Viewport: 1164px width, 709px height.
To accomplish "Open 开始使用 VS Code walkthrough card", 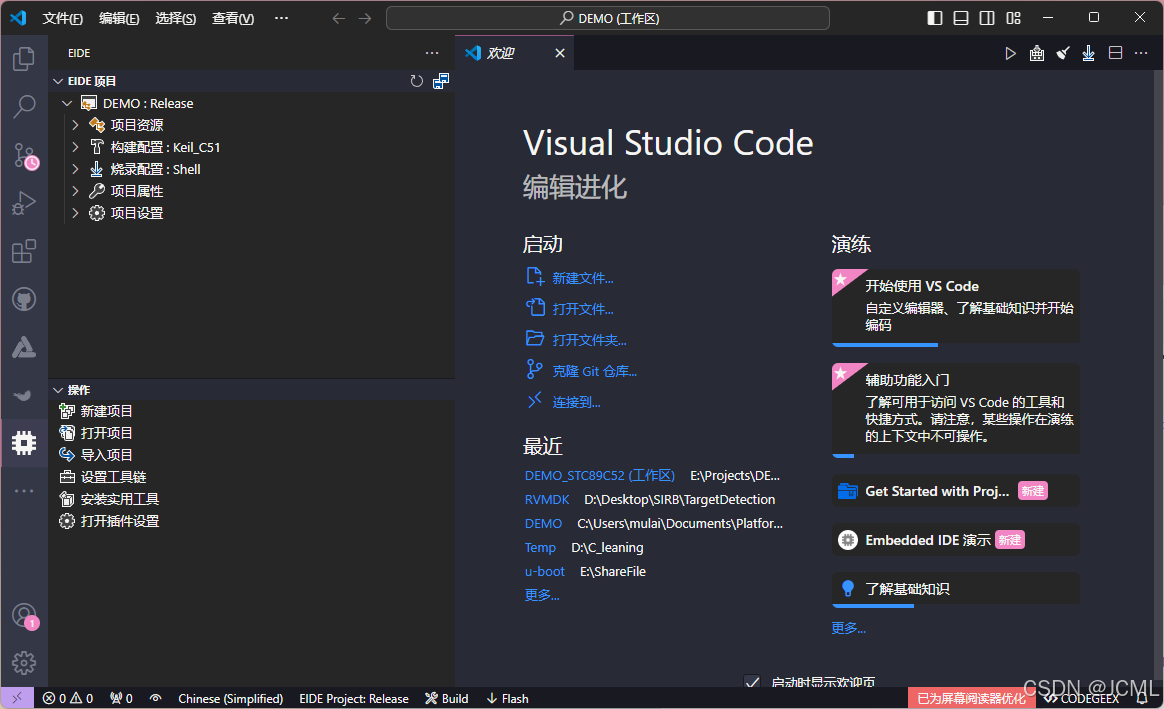I will pyautogui.click(x=955, y=307).
